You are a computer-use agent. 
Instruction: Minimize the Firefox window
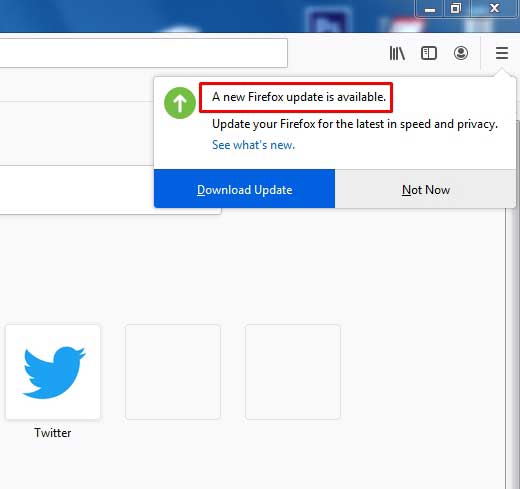click(x=429, y=9)
